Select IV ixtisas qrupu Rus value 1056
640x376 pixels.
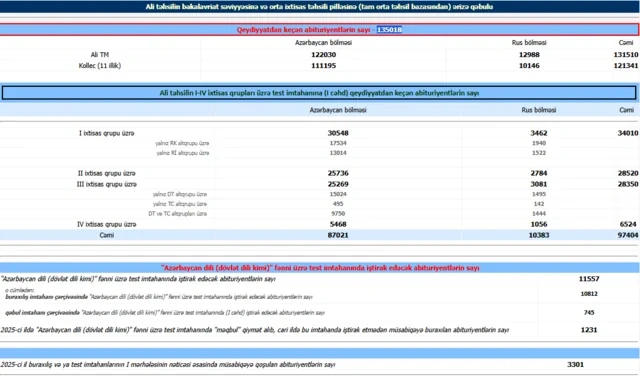pyautogui.click(x=539, y=224)
